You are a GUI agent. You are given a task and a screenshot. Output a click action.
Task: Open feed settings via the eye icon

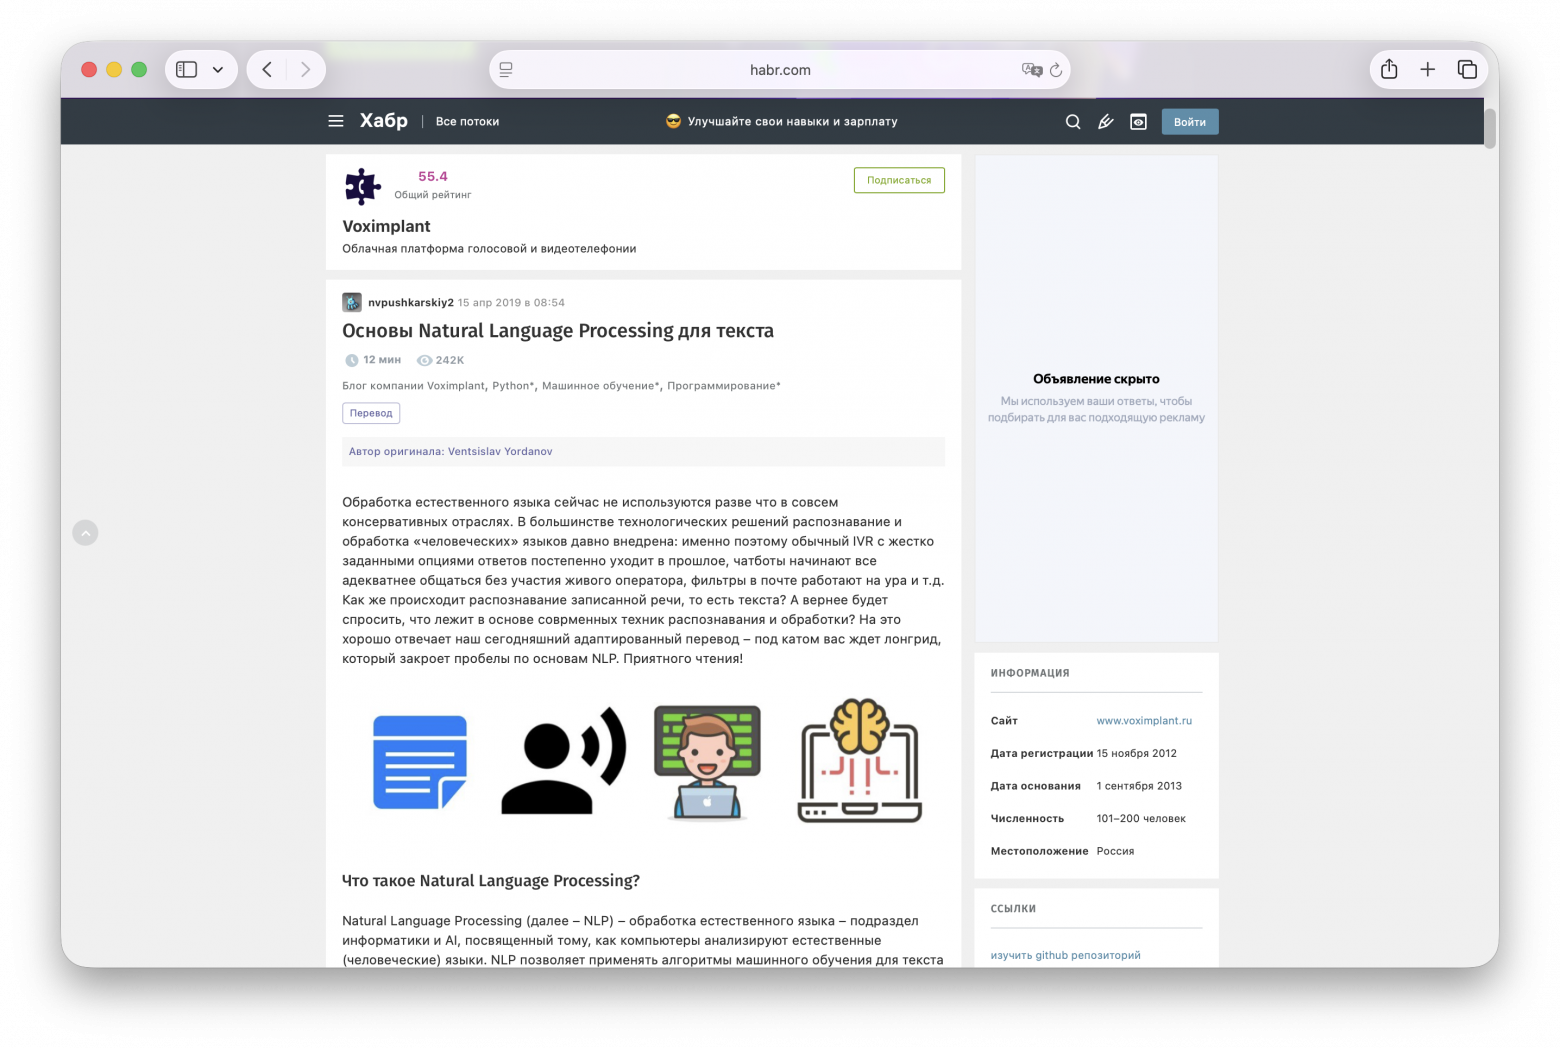(x=1138, y=121)
